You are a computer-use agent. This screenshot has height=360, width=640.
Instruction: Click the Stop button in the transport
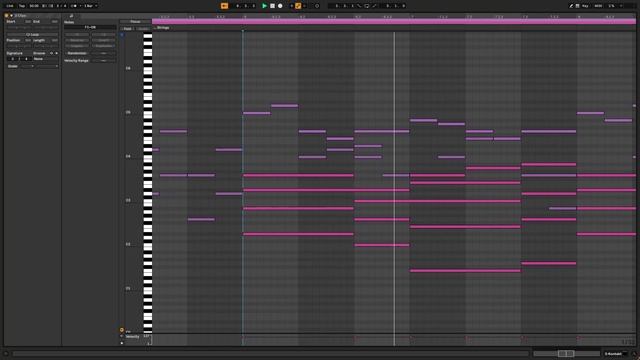point(272,6)
